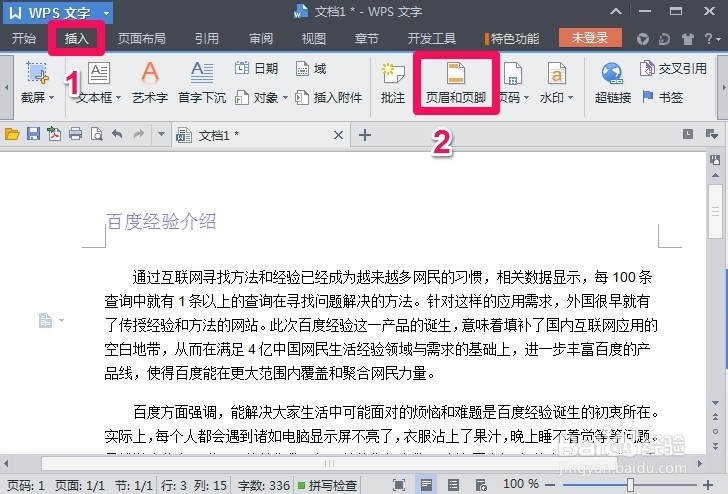Expand 对象 dropdown arrow
The width and height of the screenshot is (728, 494).
pos(285,98)
